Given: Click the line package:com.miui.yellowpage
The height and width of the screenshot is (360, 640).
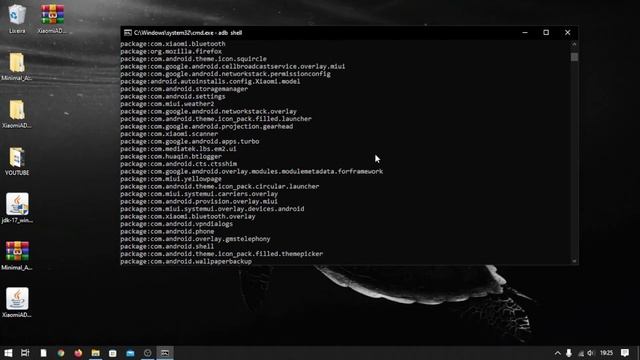Looking at the screenshot, I should 171,179.
